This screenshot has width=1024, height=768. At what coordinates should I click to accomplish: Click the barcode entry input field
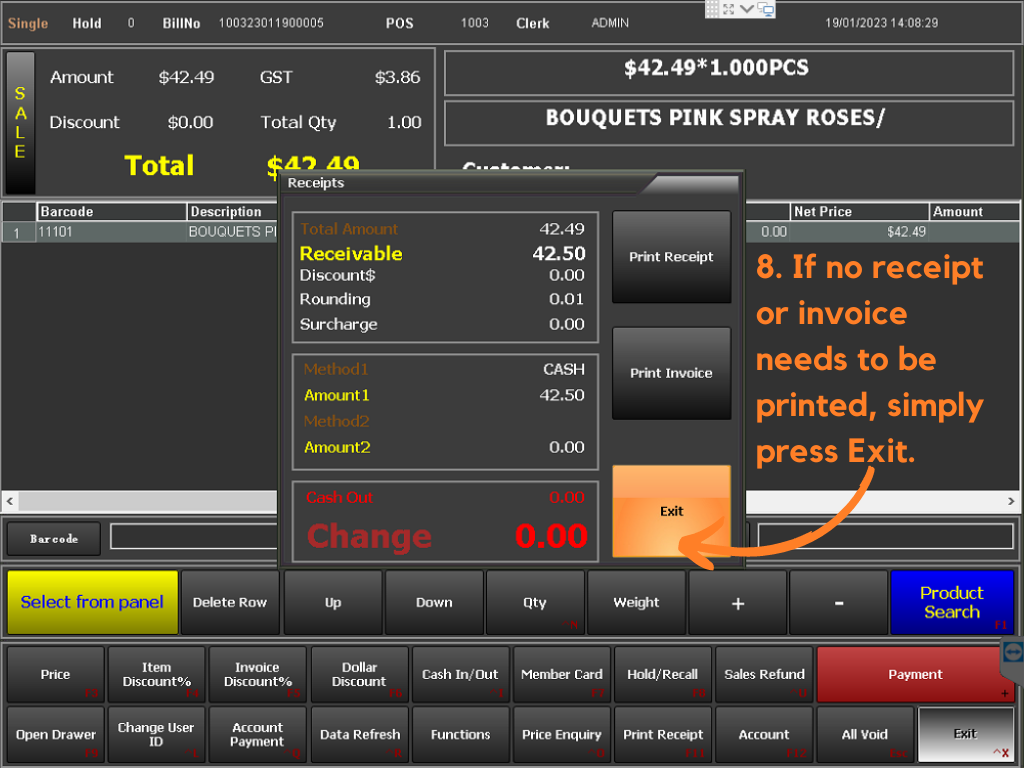coord(192,537)
